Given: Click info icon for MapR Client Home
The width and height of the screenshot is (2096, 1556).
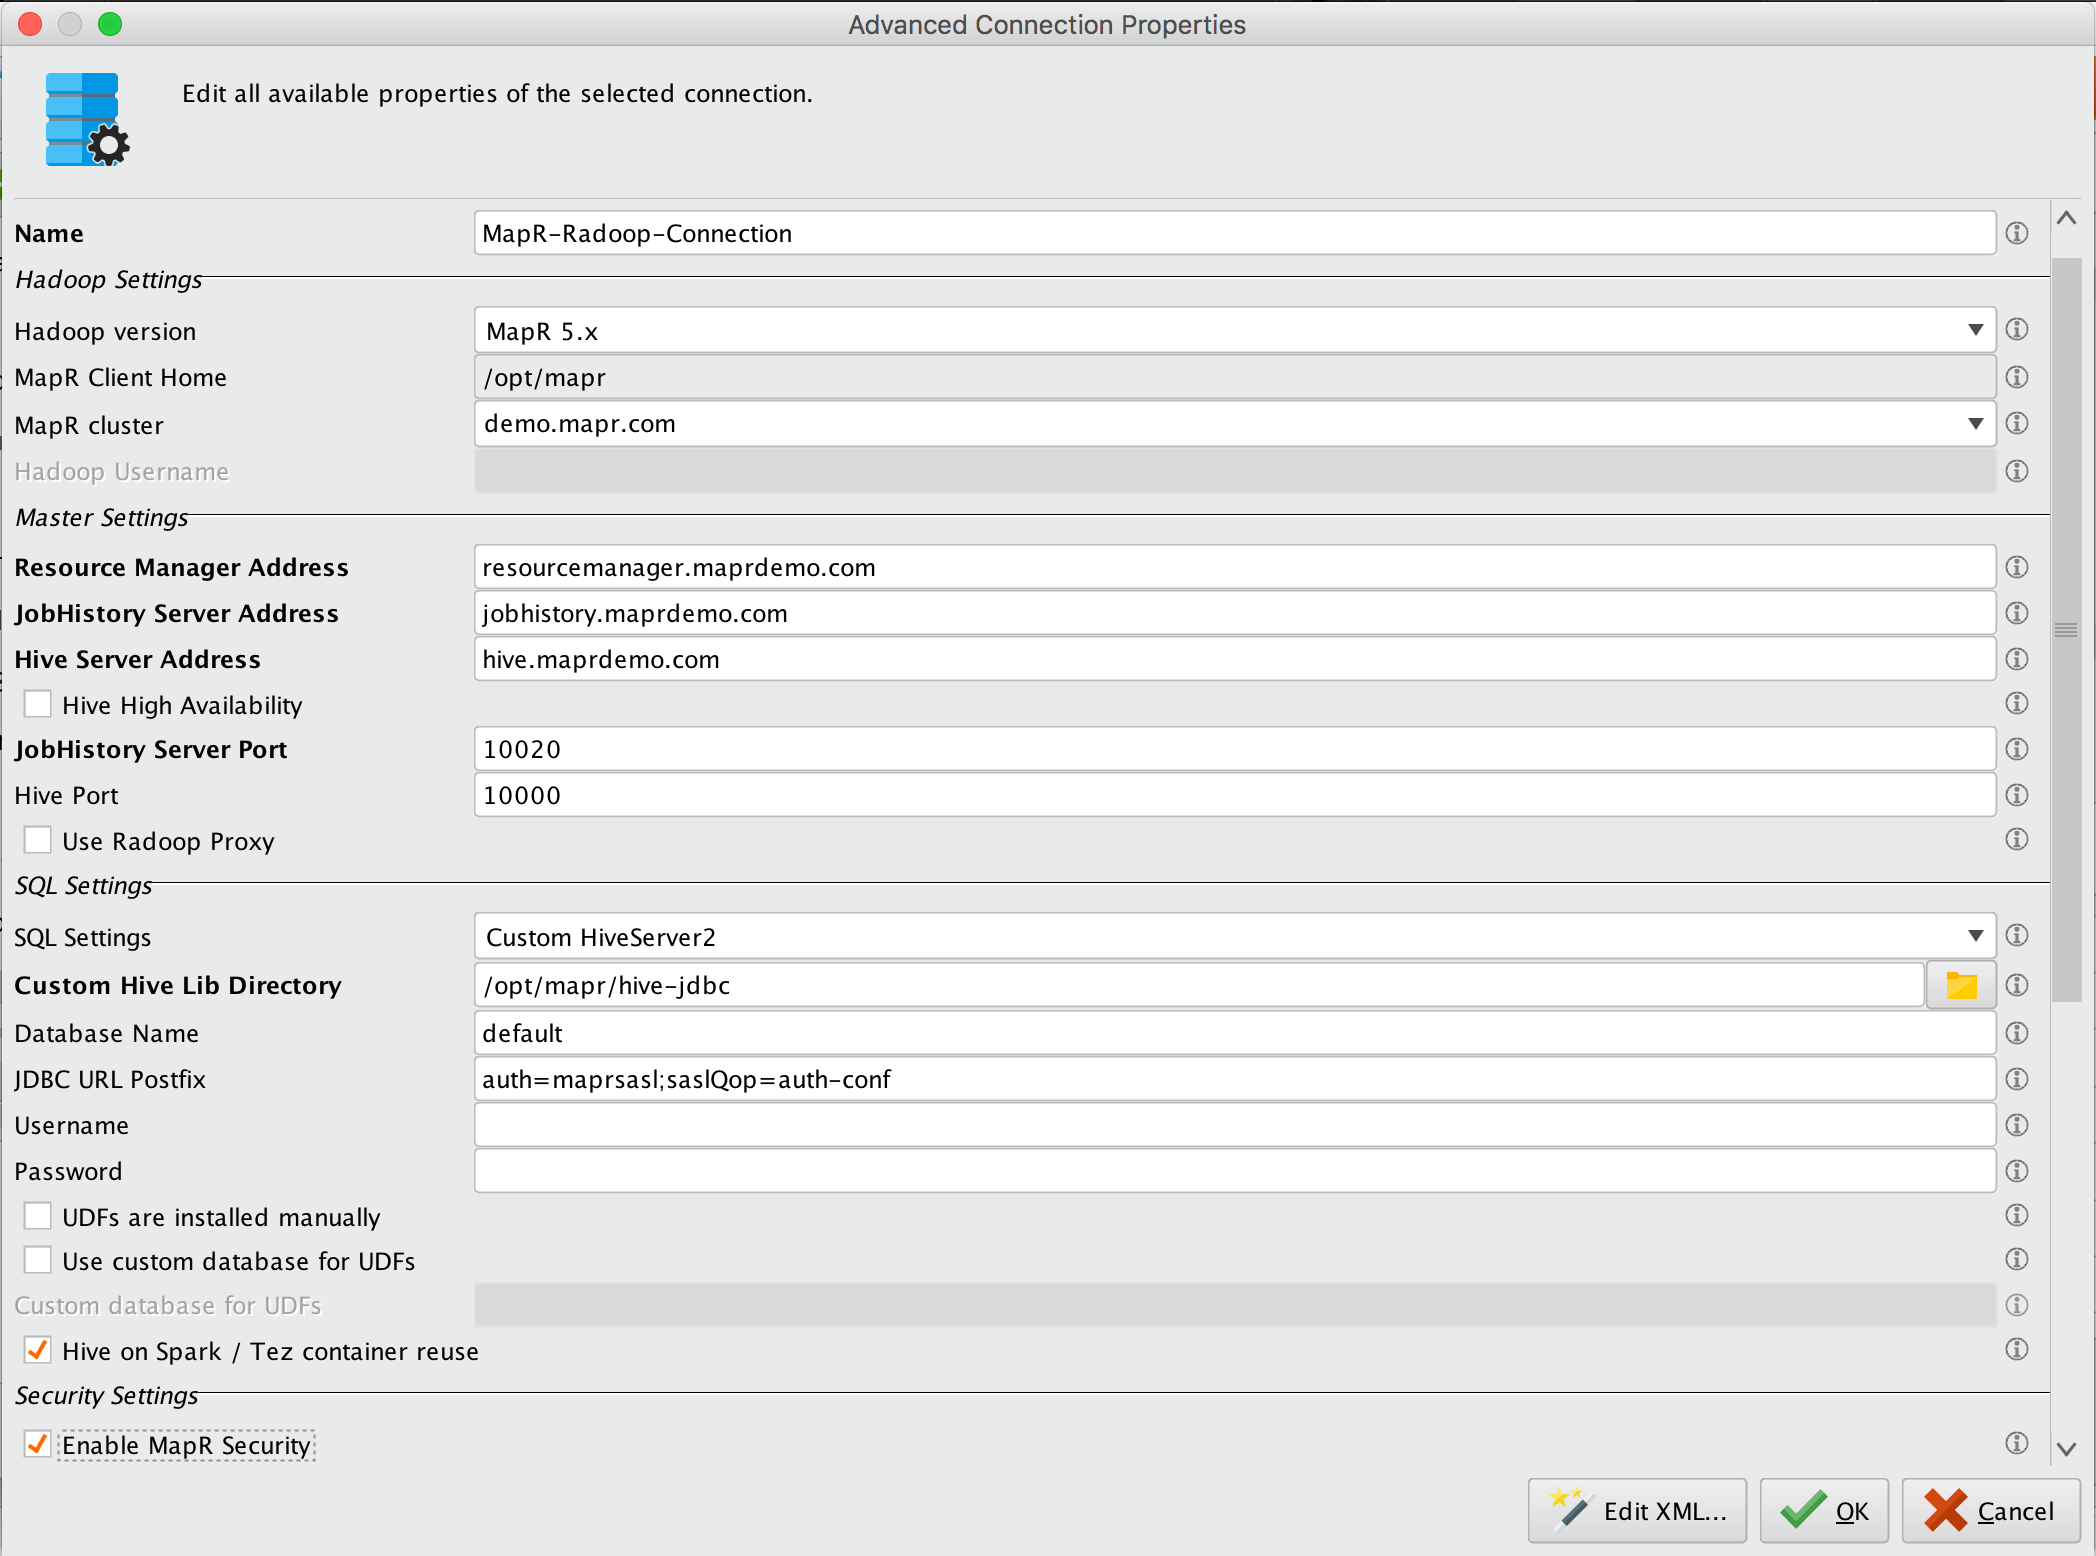Looking at the screenshot, I should [2017, 377].
